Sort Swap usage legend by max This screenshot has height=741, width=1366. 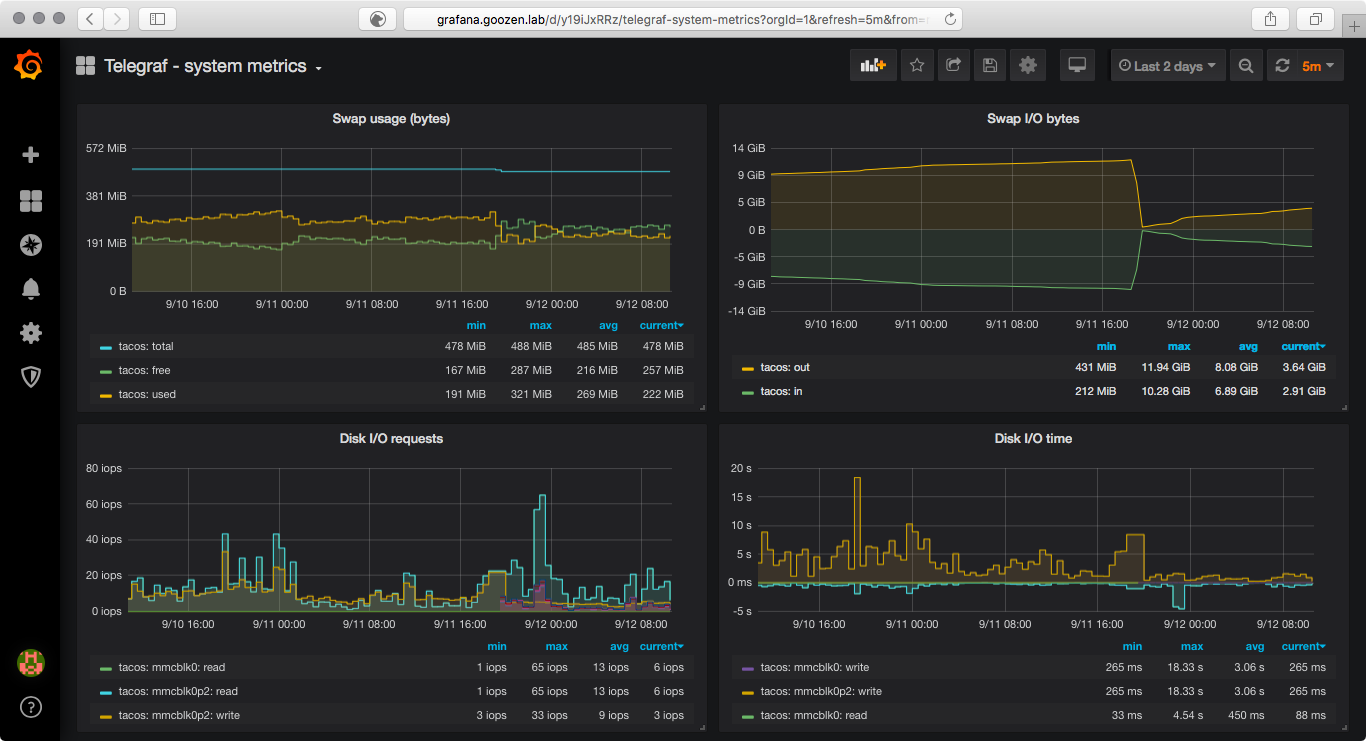[x=541, y=325]
